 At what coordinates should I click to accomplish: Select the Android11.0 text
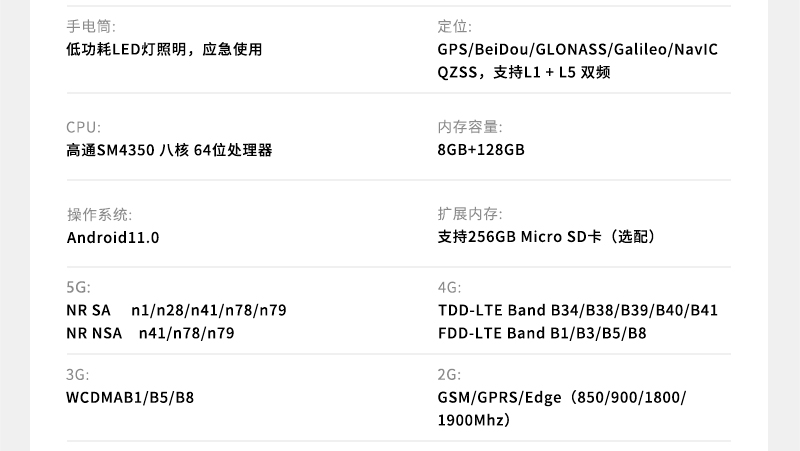(113, 238)
